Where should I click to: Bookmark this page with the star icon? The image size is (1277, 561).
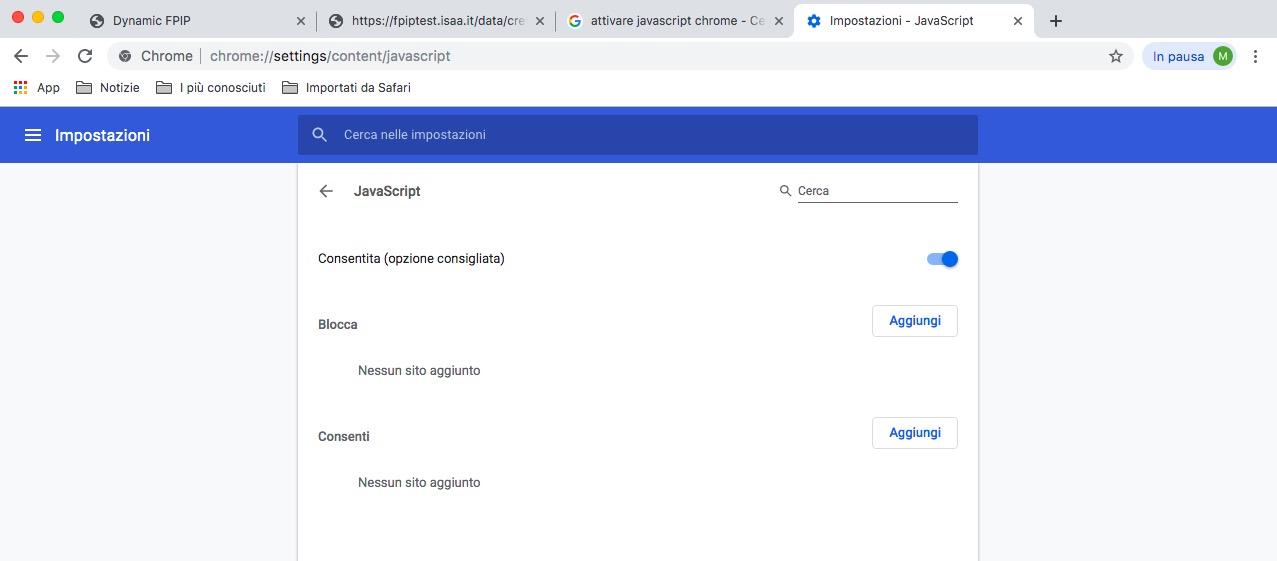[1116, 56]
